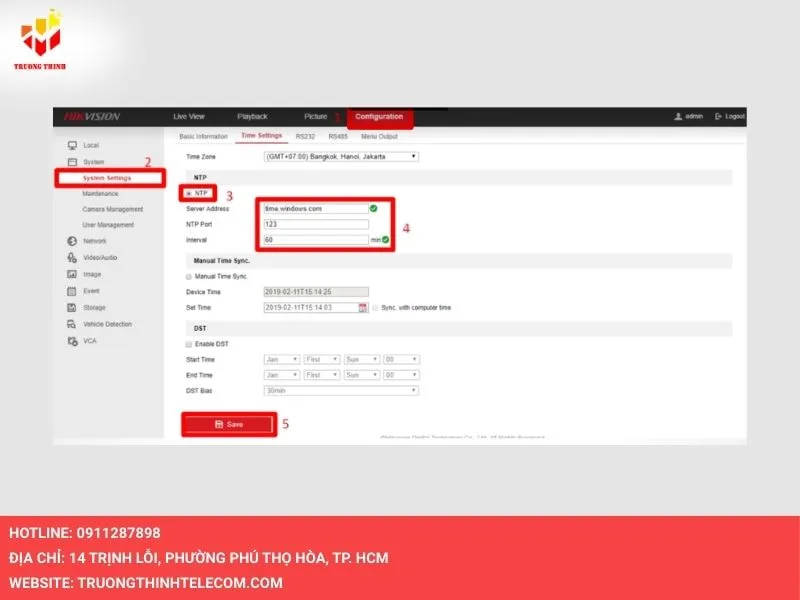800x600 pixels.
Task: Select the NTP radio button
Action: pyautogui.click(x=188, y=194)
